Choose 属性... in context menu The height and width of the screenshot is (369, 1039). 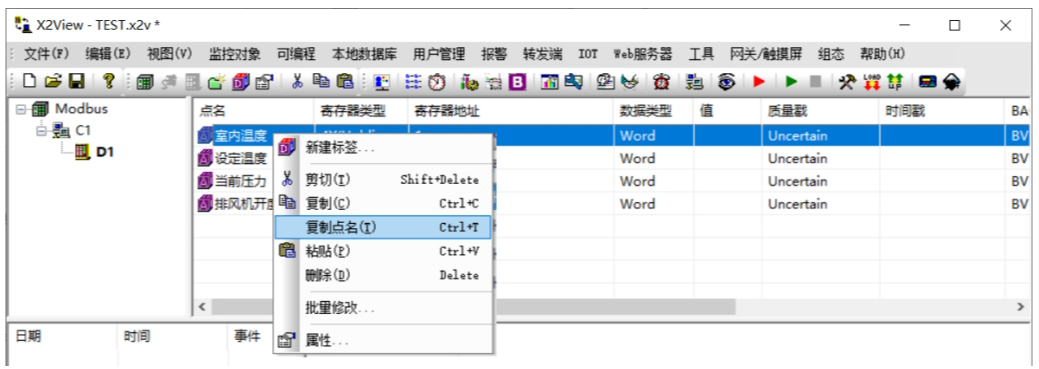383,341
